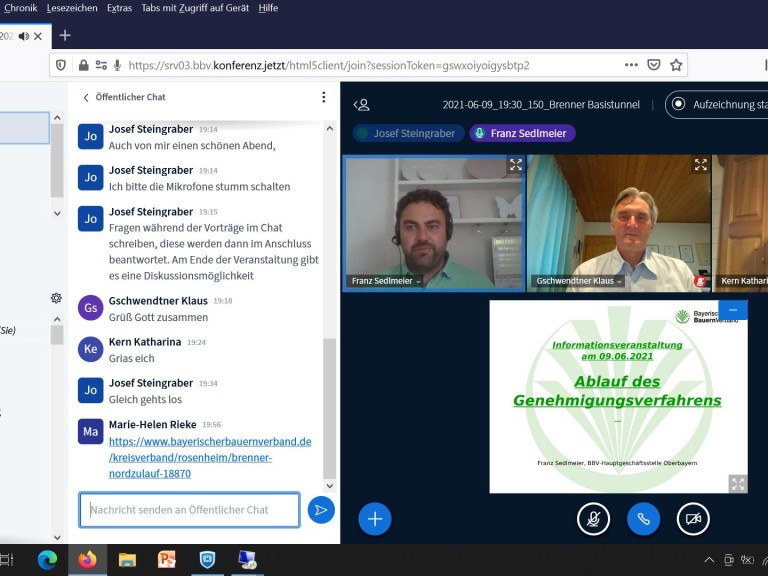Minimize presentation with blue minus button
The width and height of the screenshot is (768, 576).
coord(733,310)
